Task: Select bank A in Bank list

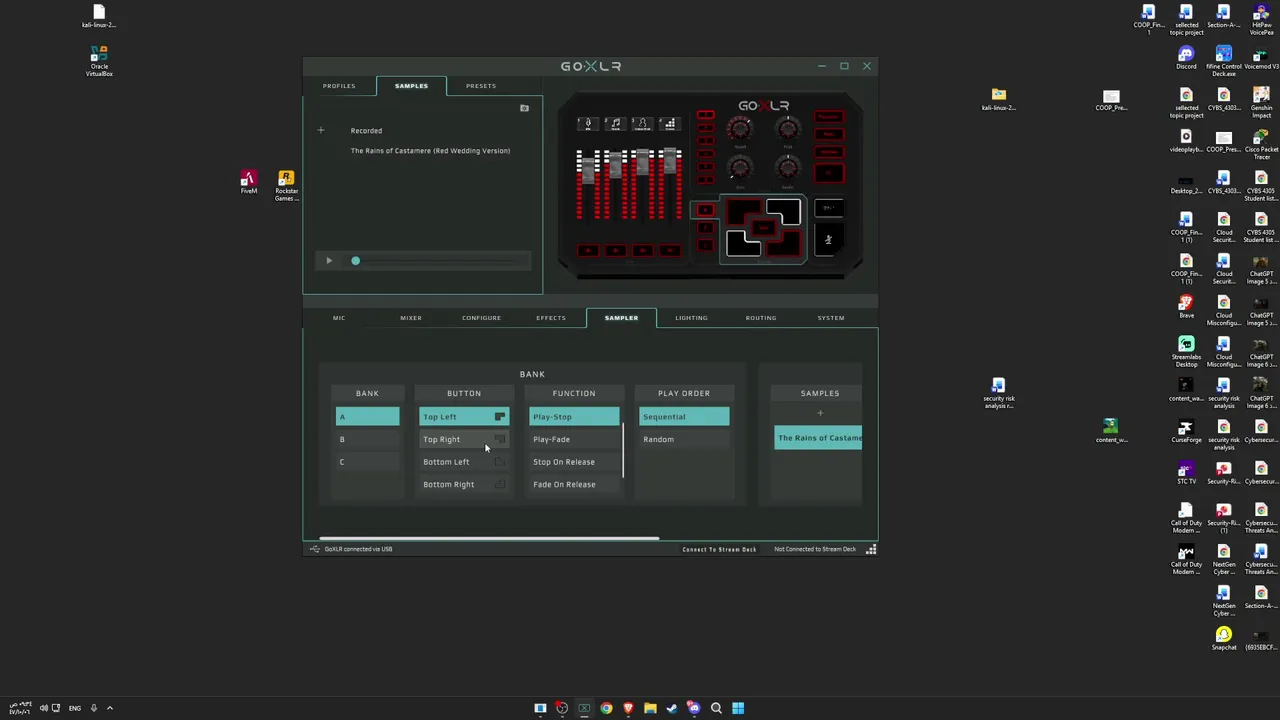Action: click(x=367, y=417)
